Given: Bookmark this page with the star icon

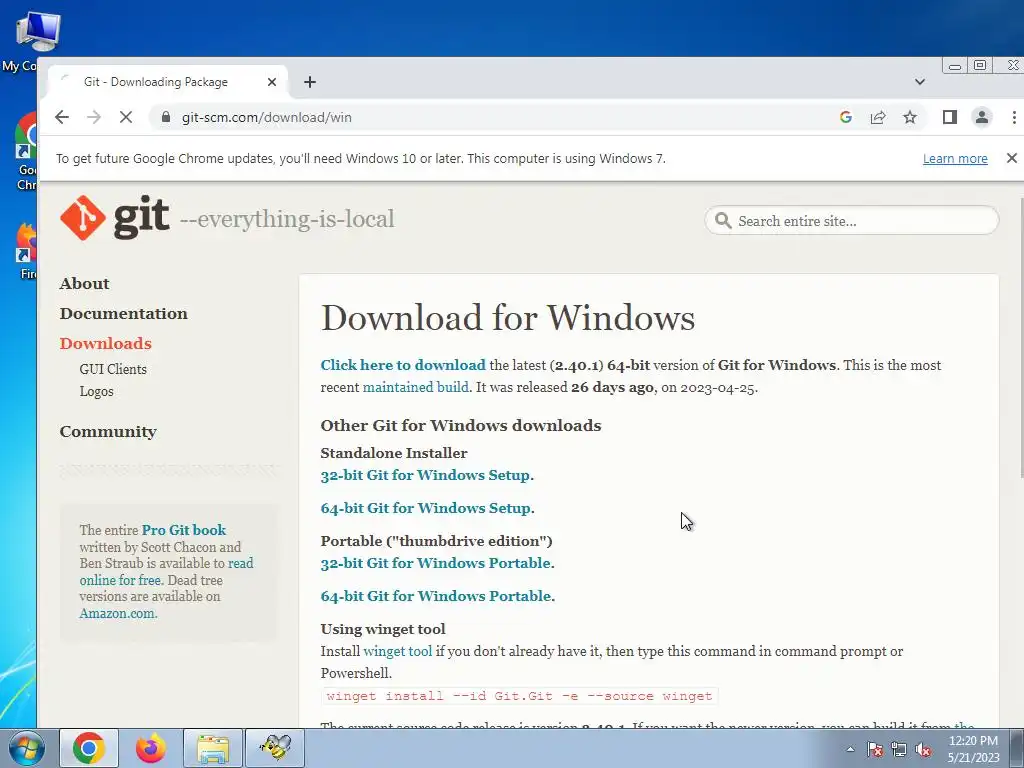Looking at the screenshot, I should 910,118.
